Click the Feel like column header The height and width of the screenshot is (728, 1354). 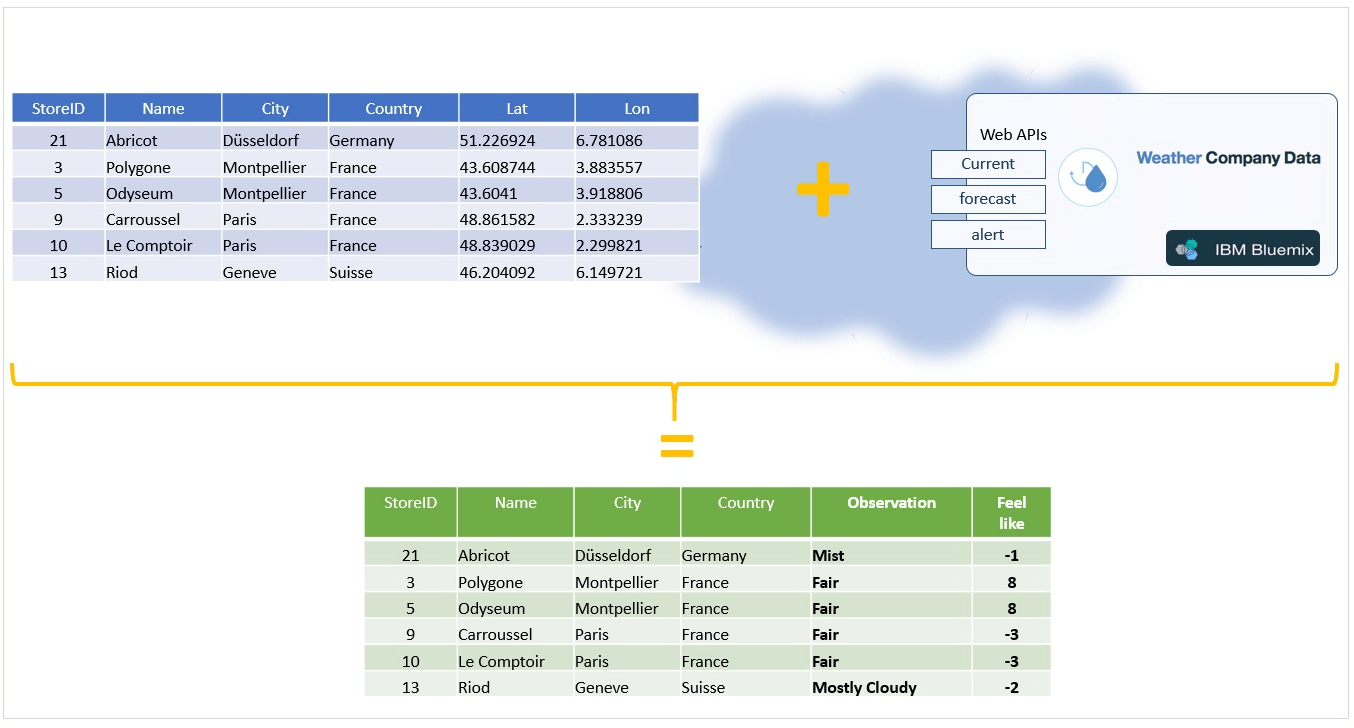[1011, 511]
